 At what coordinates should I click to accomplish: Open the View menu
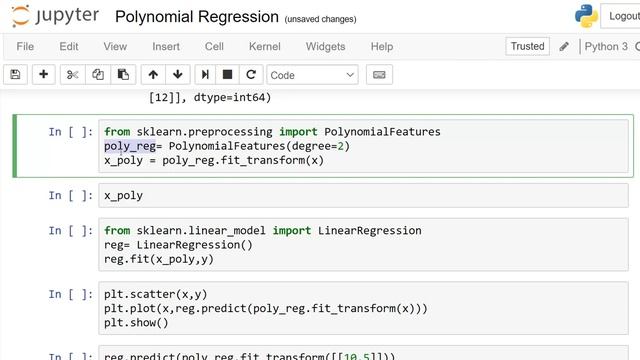click(115, 47)
